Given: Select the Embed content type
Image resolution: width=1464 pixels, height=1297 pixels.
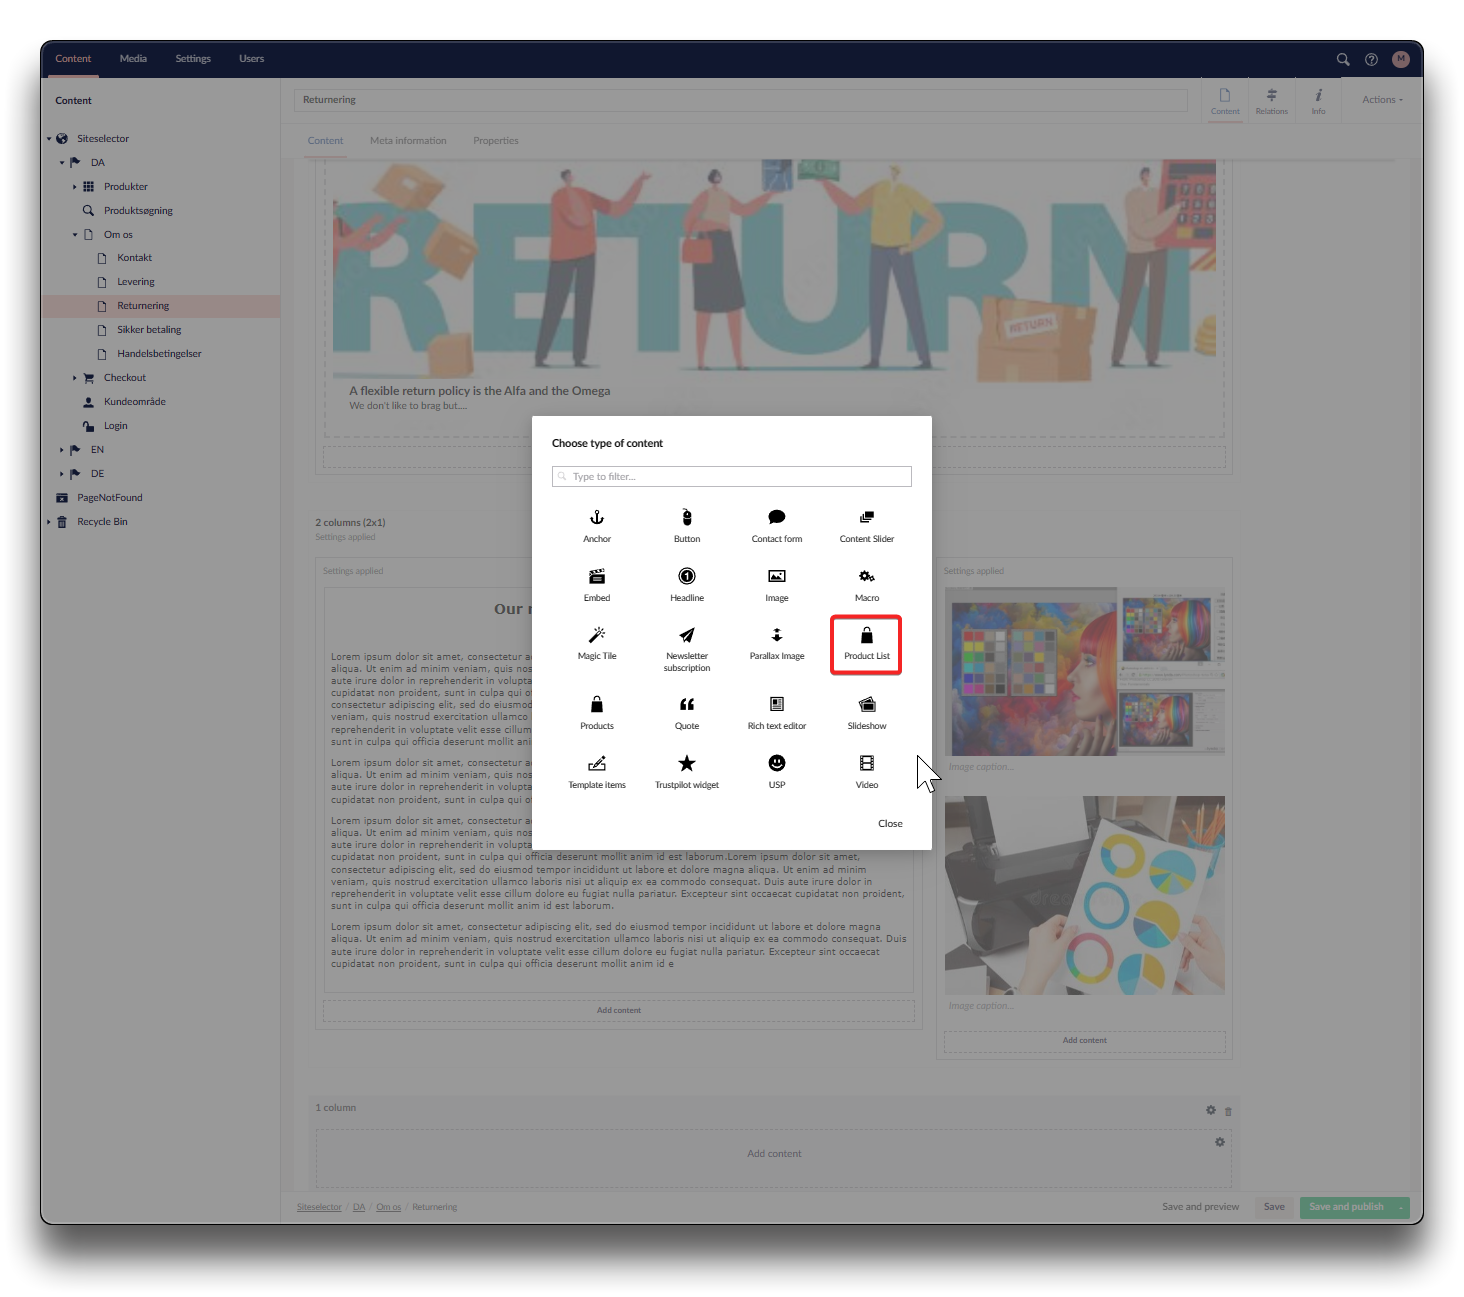Looking at the screenshot, I should tap(597, 585).
